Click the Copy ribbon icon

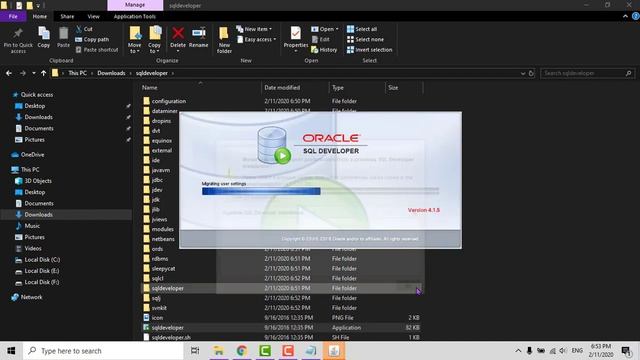pos(44,38)
